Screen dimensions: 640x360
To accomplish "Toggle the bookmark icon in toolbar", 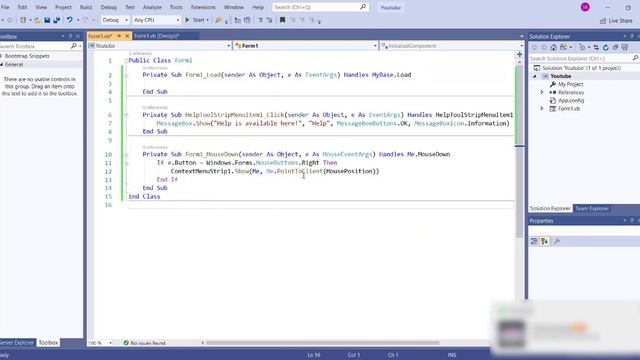I will point(282,20).
